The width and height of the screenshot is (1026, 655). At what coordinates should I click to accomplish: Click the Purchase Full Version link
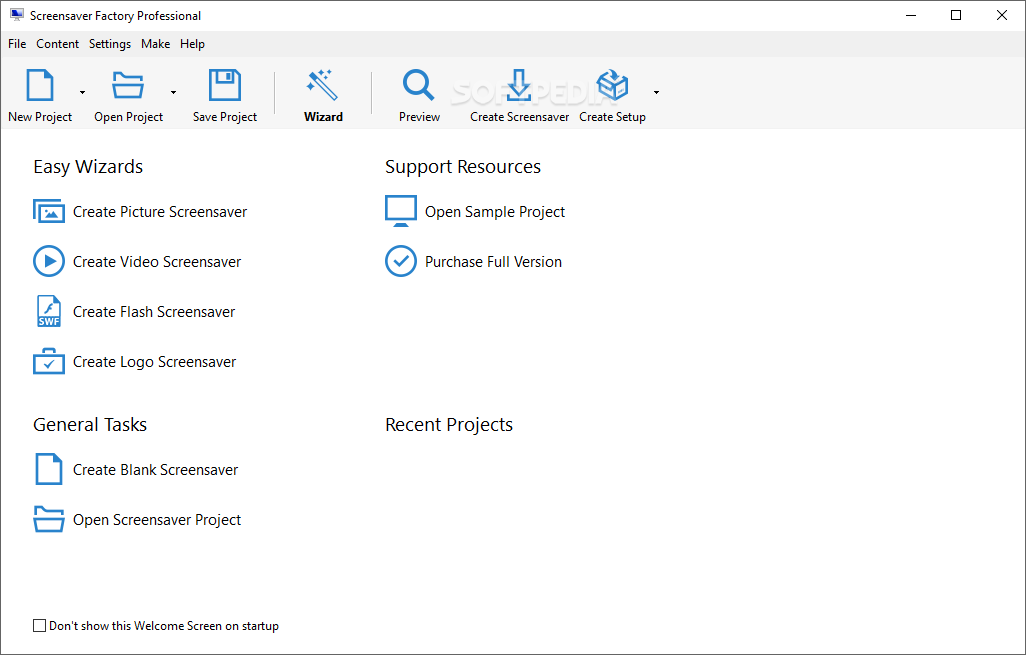493,262
